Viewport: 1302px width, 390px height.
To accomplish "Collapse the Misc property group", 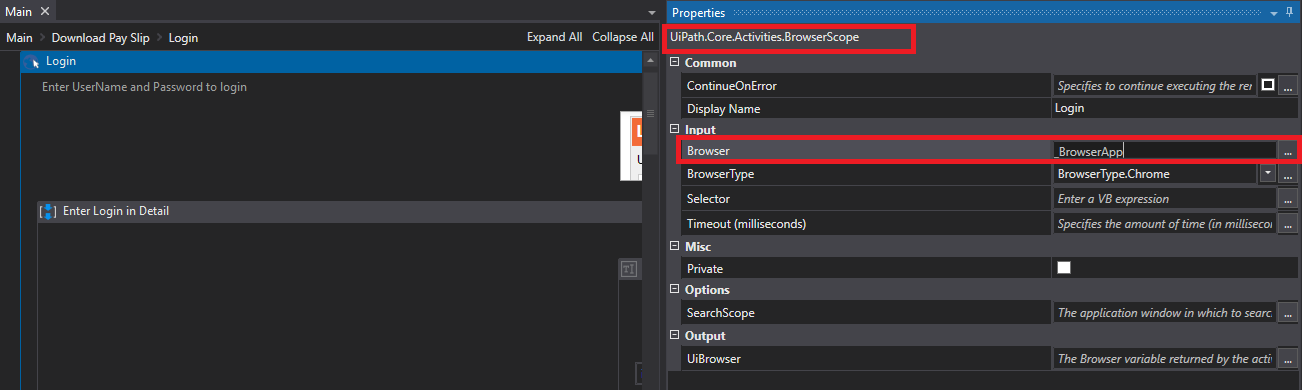I will pyautogui.click(x=675, y=246).
